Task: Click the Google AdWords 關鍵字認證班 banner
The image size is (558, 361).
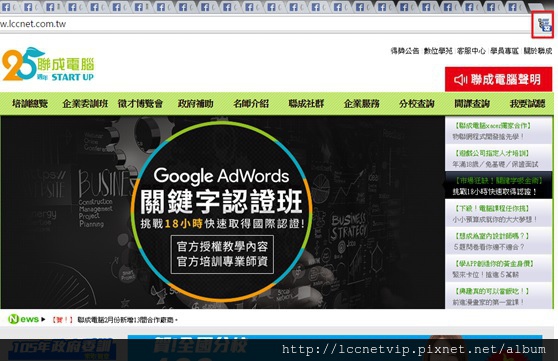Action: pyautogui.click(x=222, y=212)
